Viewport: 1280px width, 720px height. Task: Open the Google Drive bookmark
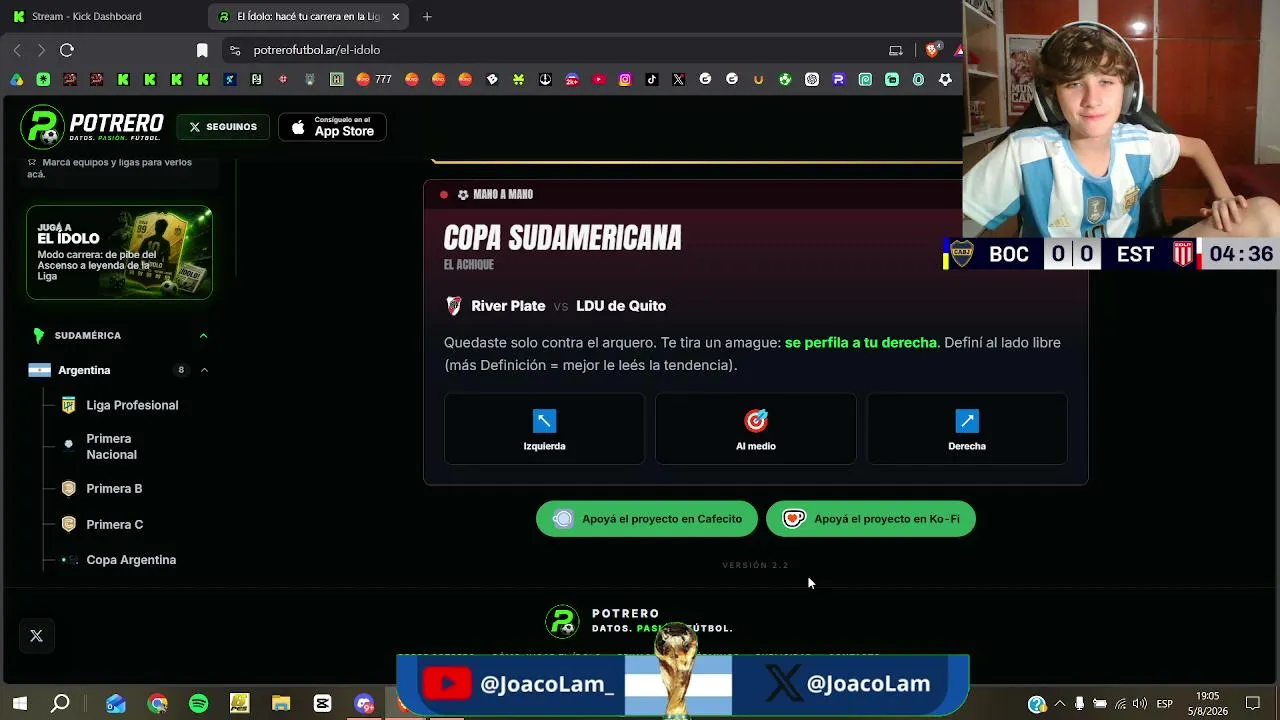coord(17,79)
